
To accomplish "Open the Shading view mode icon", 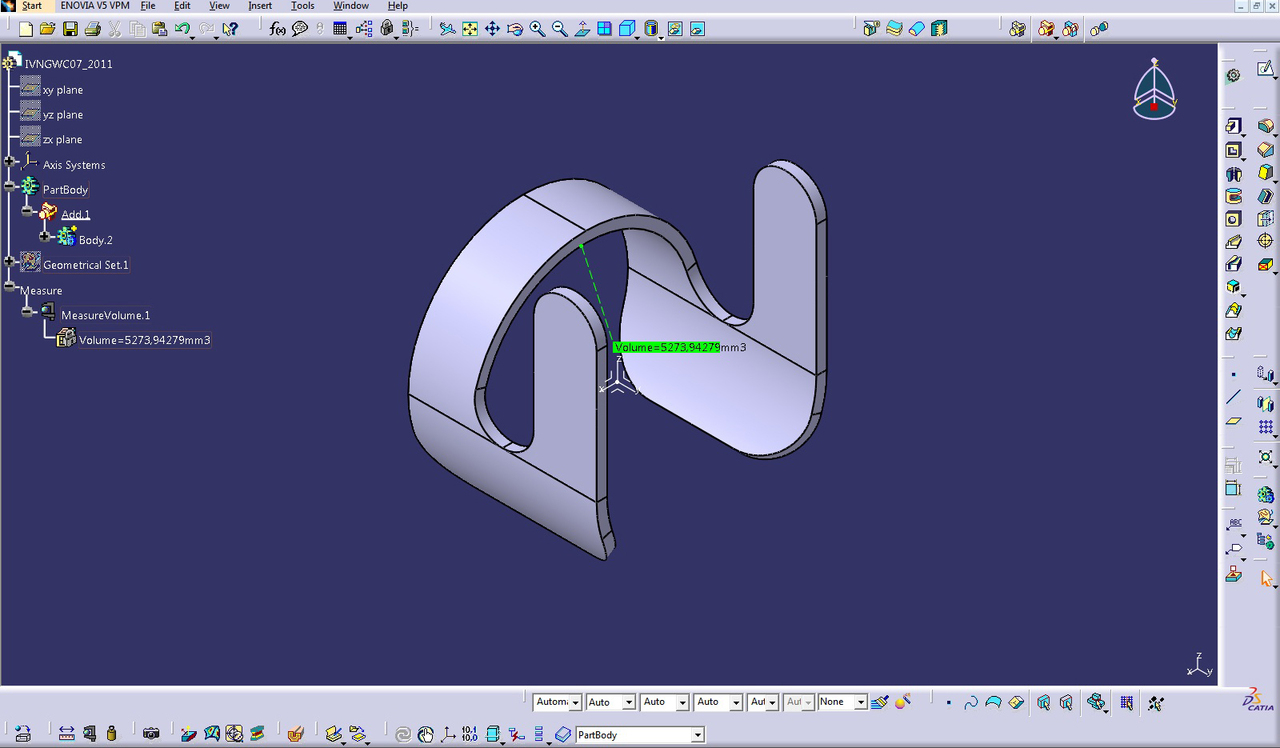I will pos(652,29).
